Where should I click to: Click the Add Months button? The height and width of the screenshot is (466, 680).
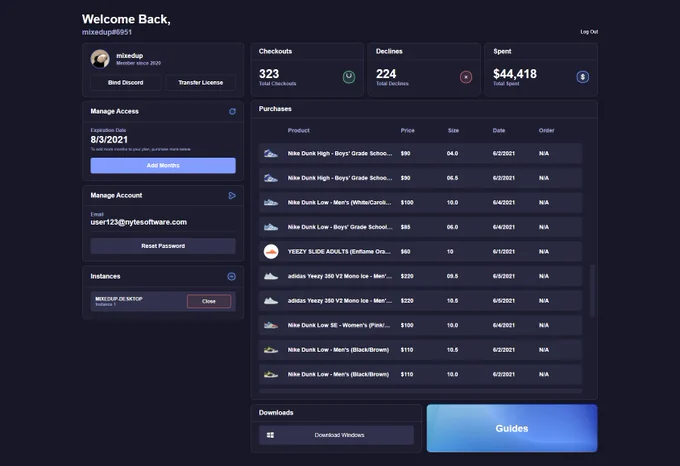(163, 166)
